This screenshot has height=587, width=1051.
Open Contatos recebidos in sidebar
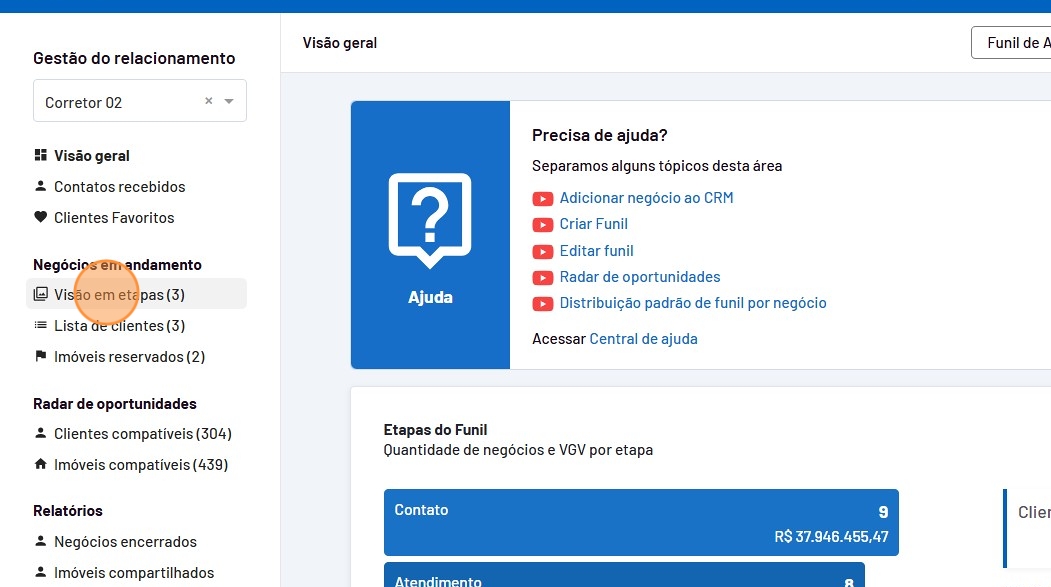point(119,187)
